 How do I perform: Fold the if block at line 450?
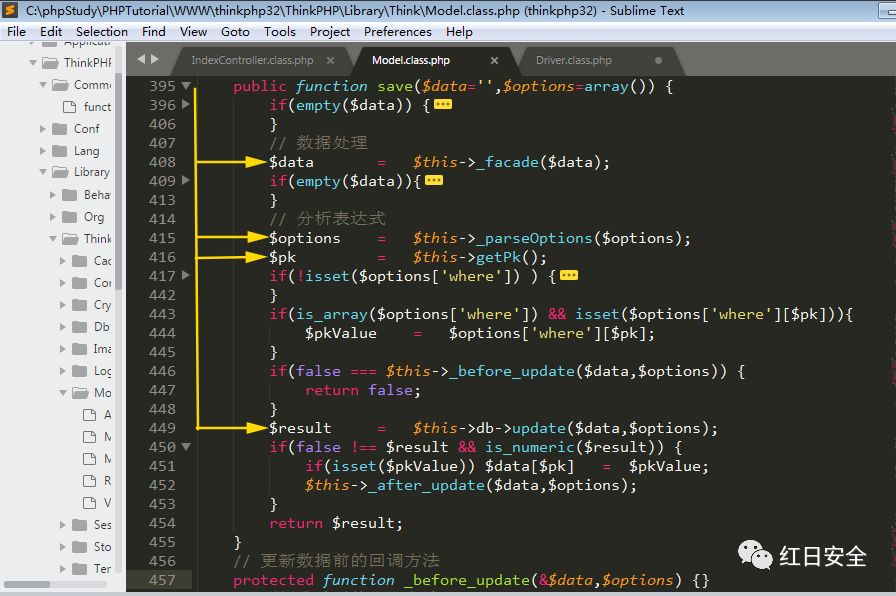(x=186, y=446)
